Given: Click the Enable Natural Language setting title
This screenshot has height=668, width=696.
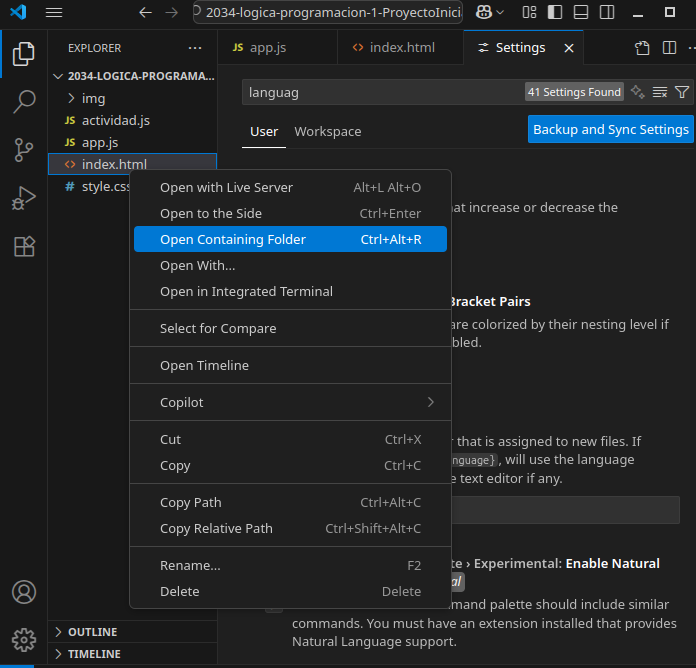Looking at the screenshot, I should [612, 564].
